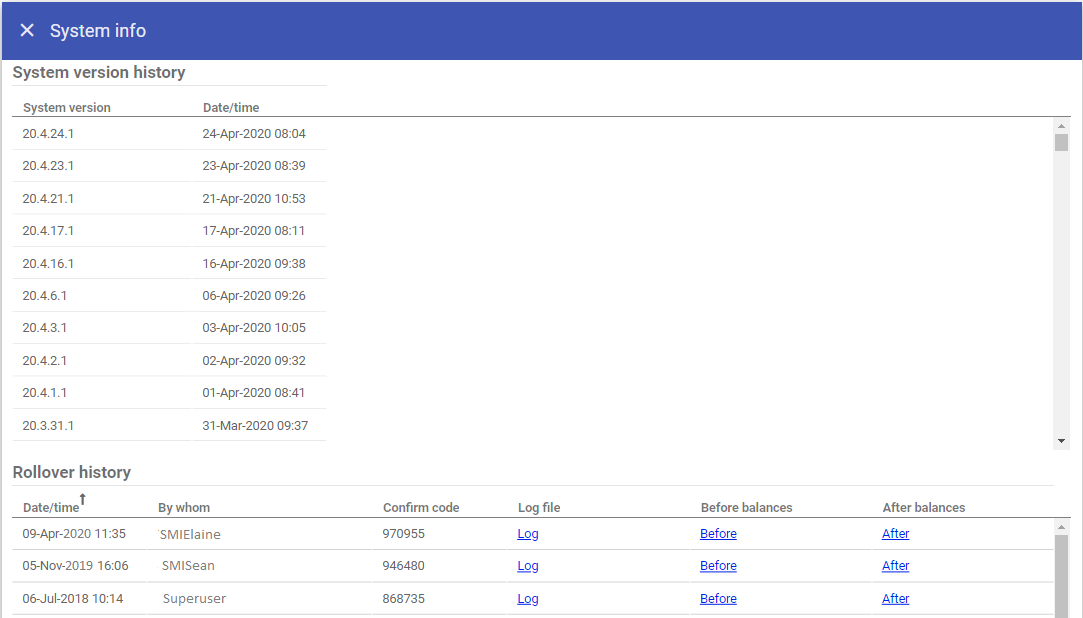1083x618 pixels.
Task: Open Log file for 06-Jul-2018 rollover
Action: (x=528, y=599)
